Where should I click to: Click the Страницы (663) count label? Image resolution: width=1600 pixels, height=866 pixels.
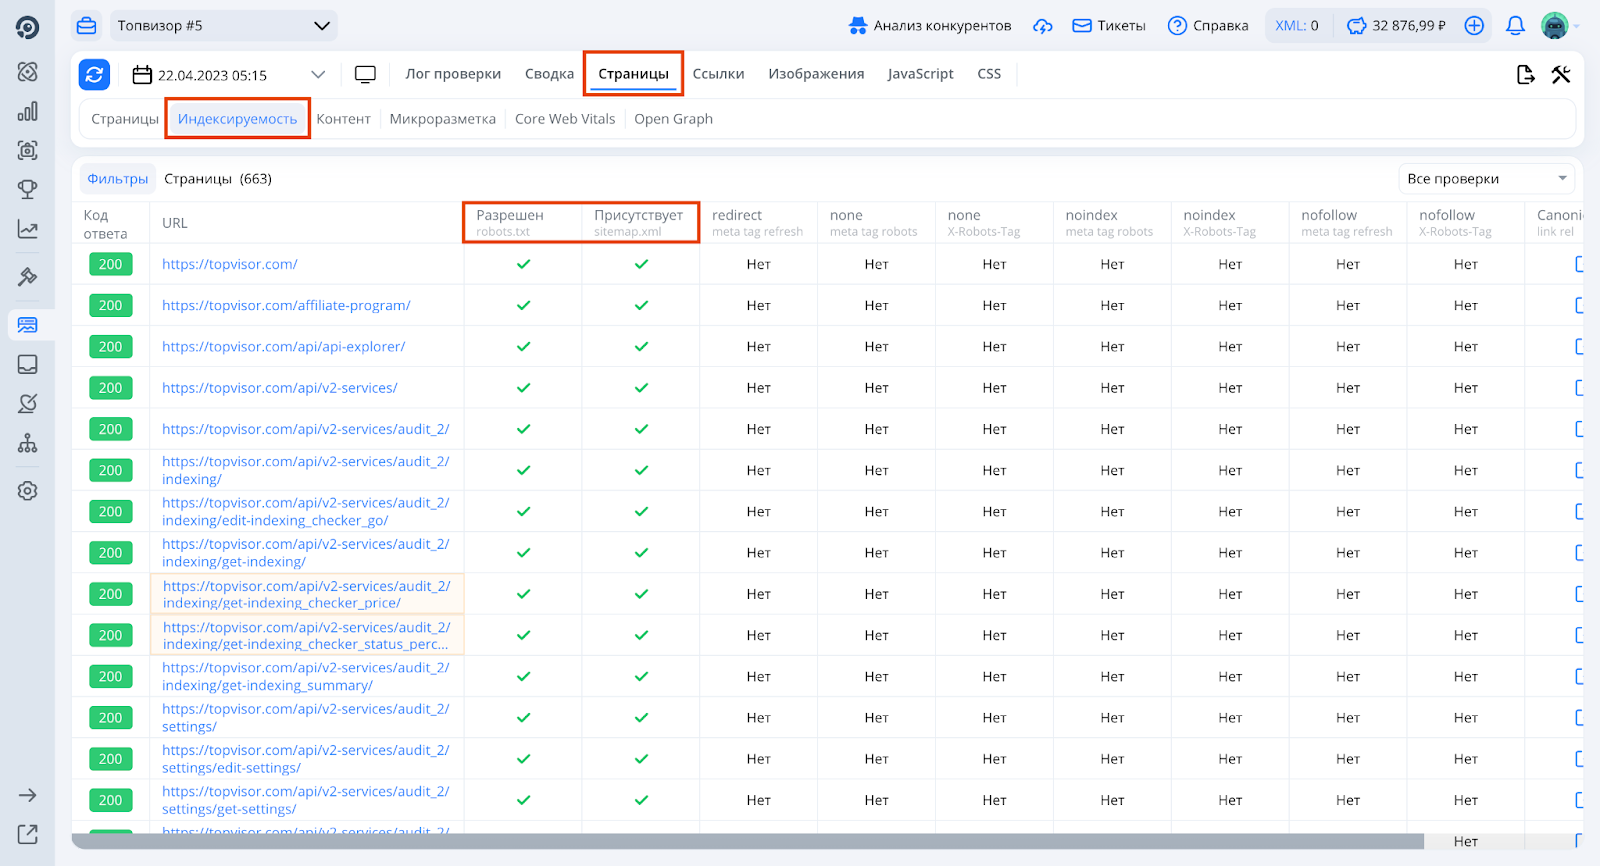point(218,179)
